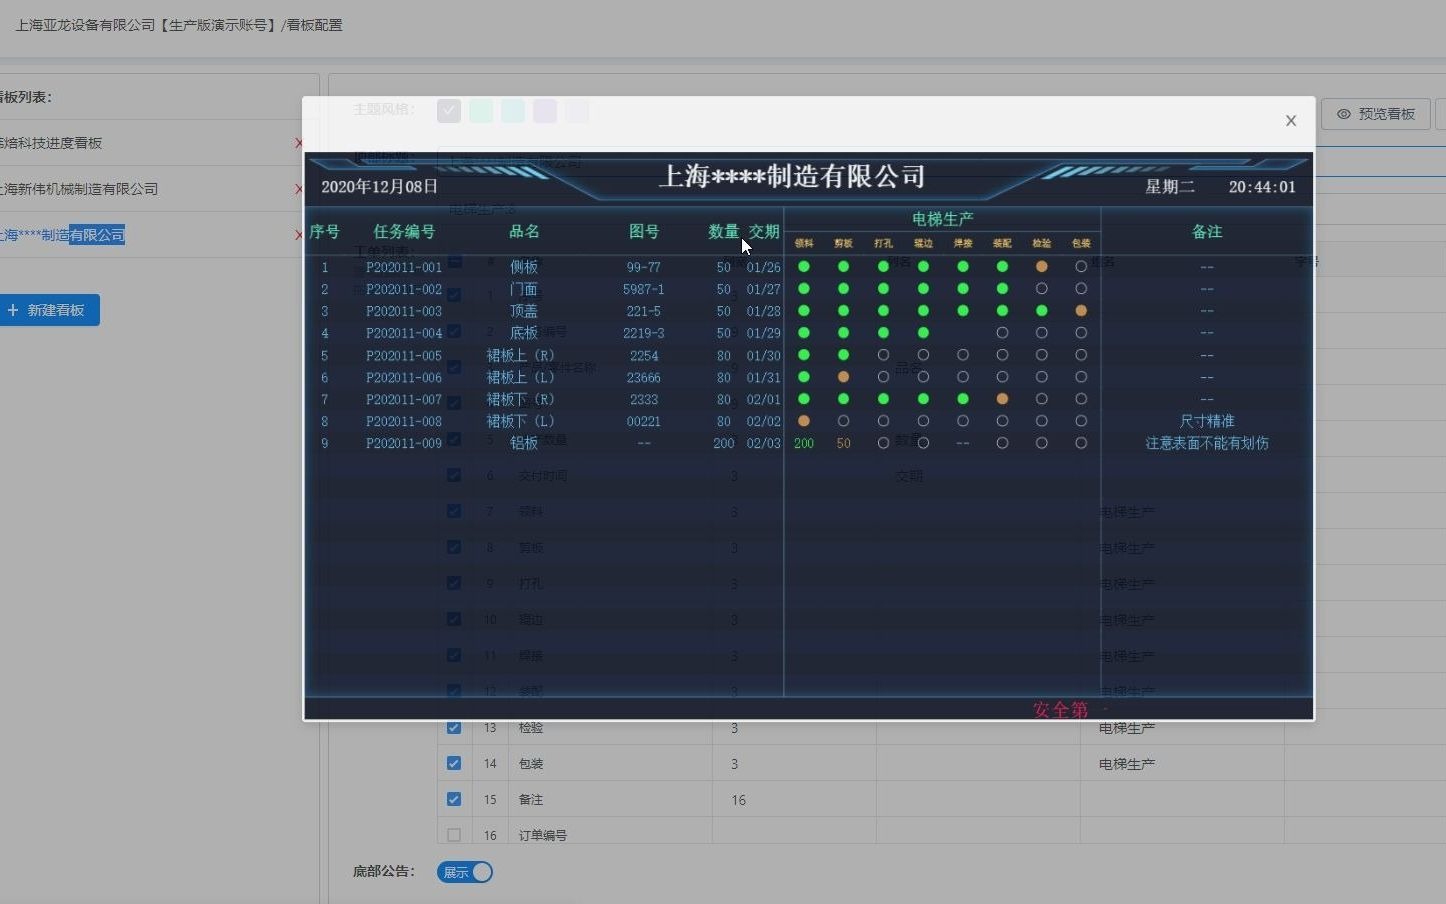This screenshot has width=1446, height=904.
Task: Click the board title 上海****制造有限公司
Action: [x=792, y=177]
